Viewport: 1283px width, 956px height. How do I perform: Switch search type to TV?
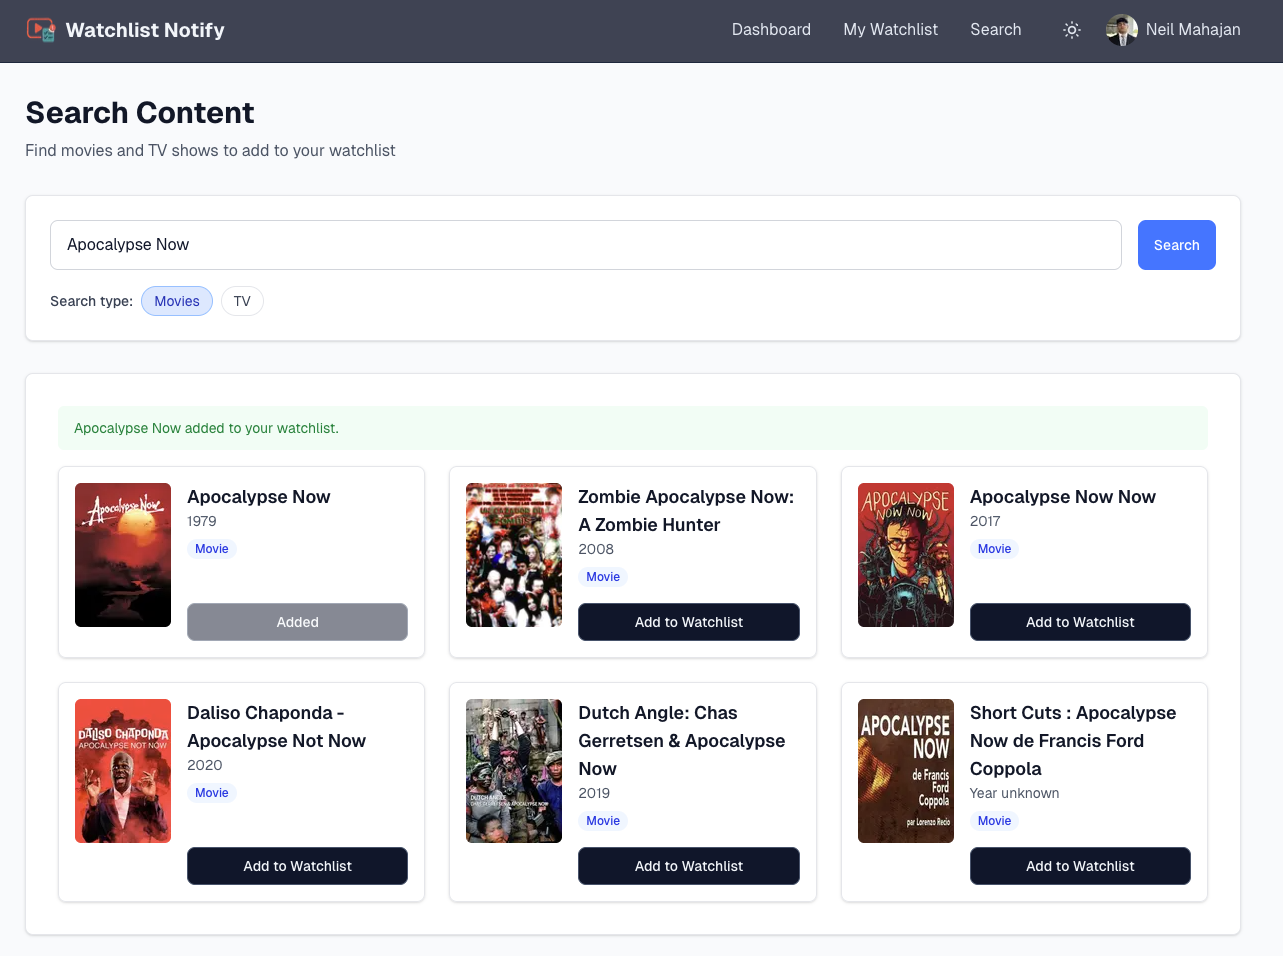coord(242,301)
